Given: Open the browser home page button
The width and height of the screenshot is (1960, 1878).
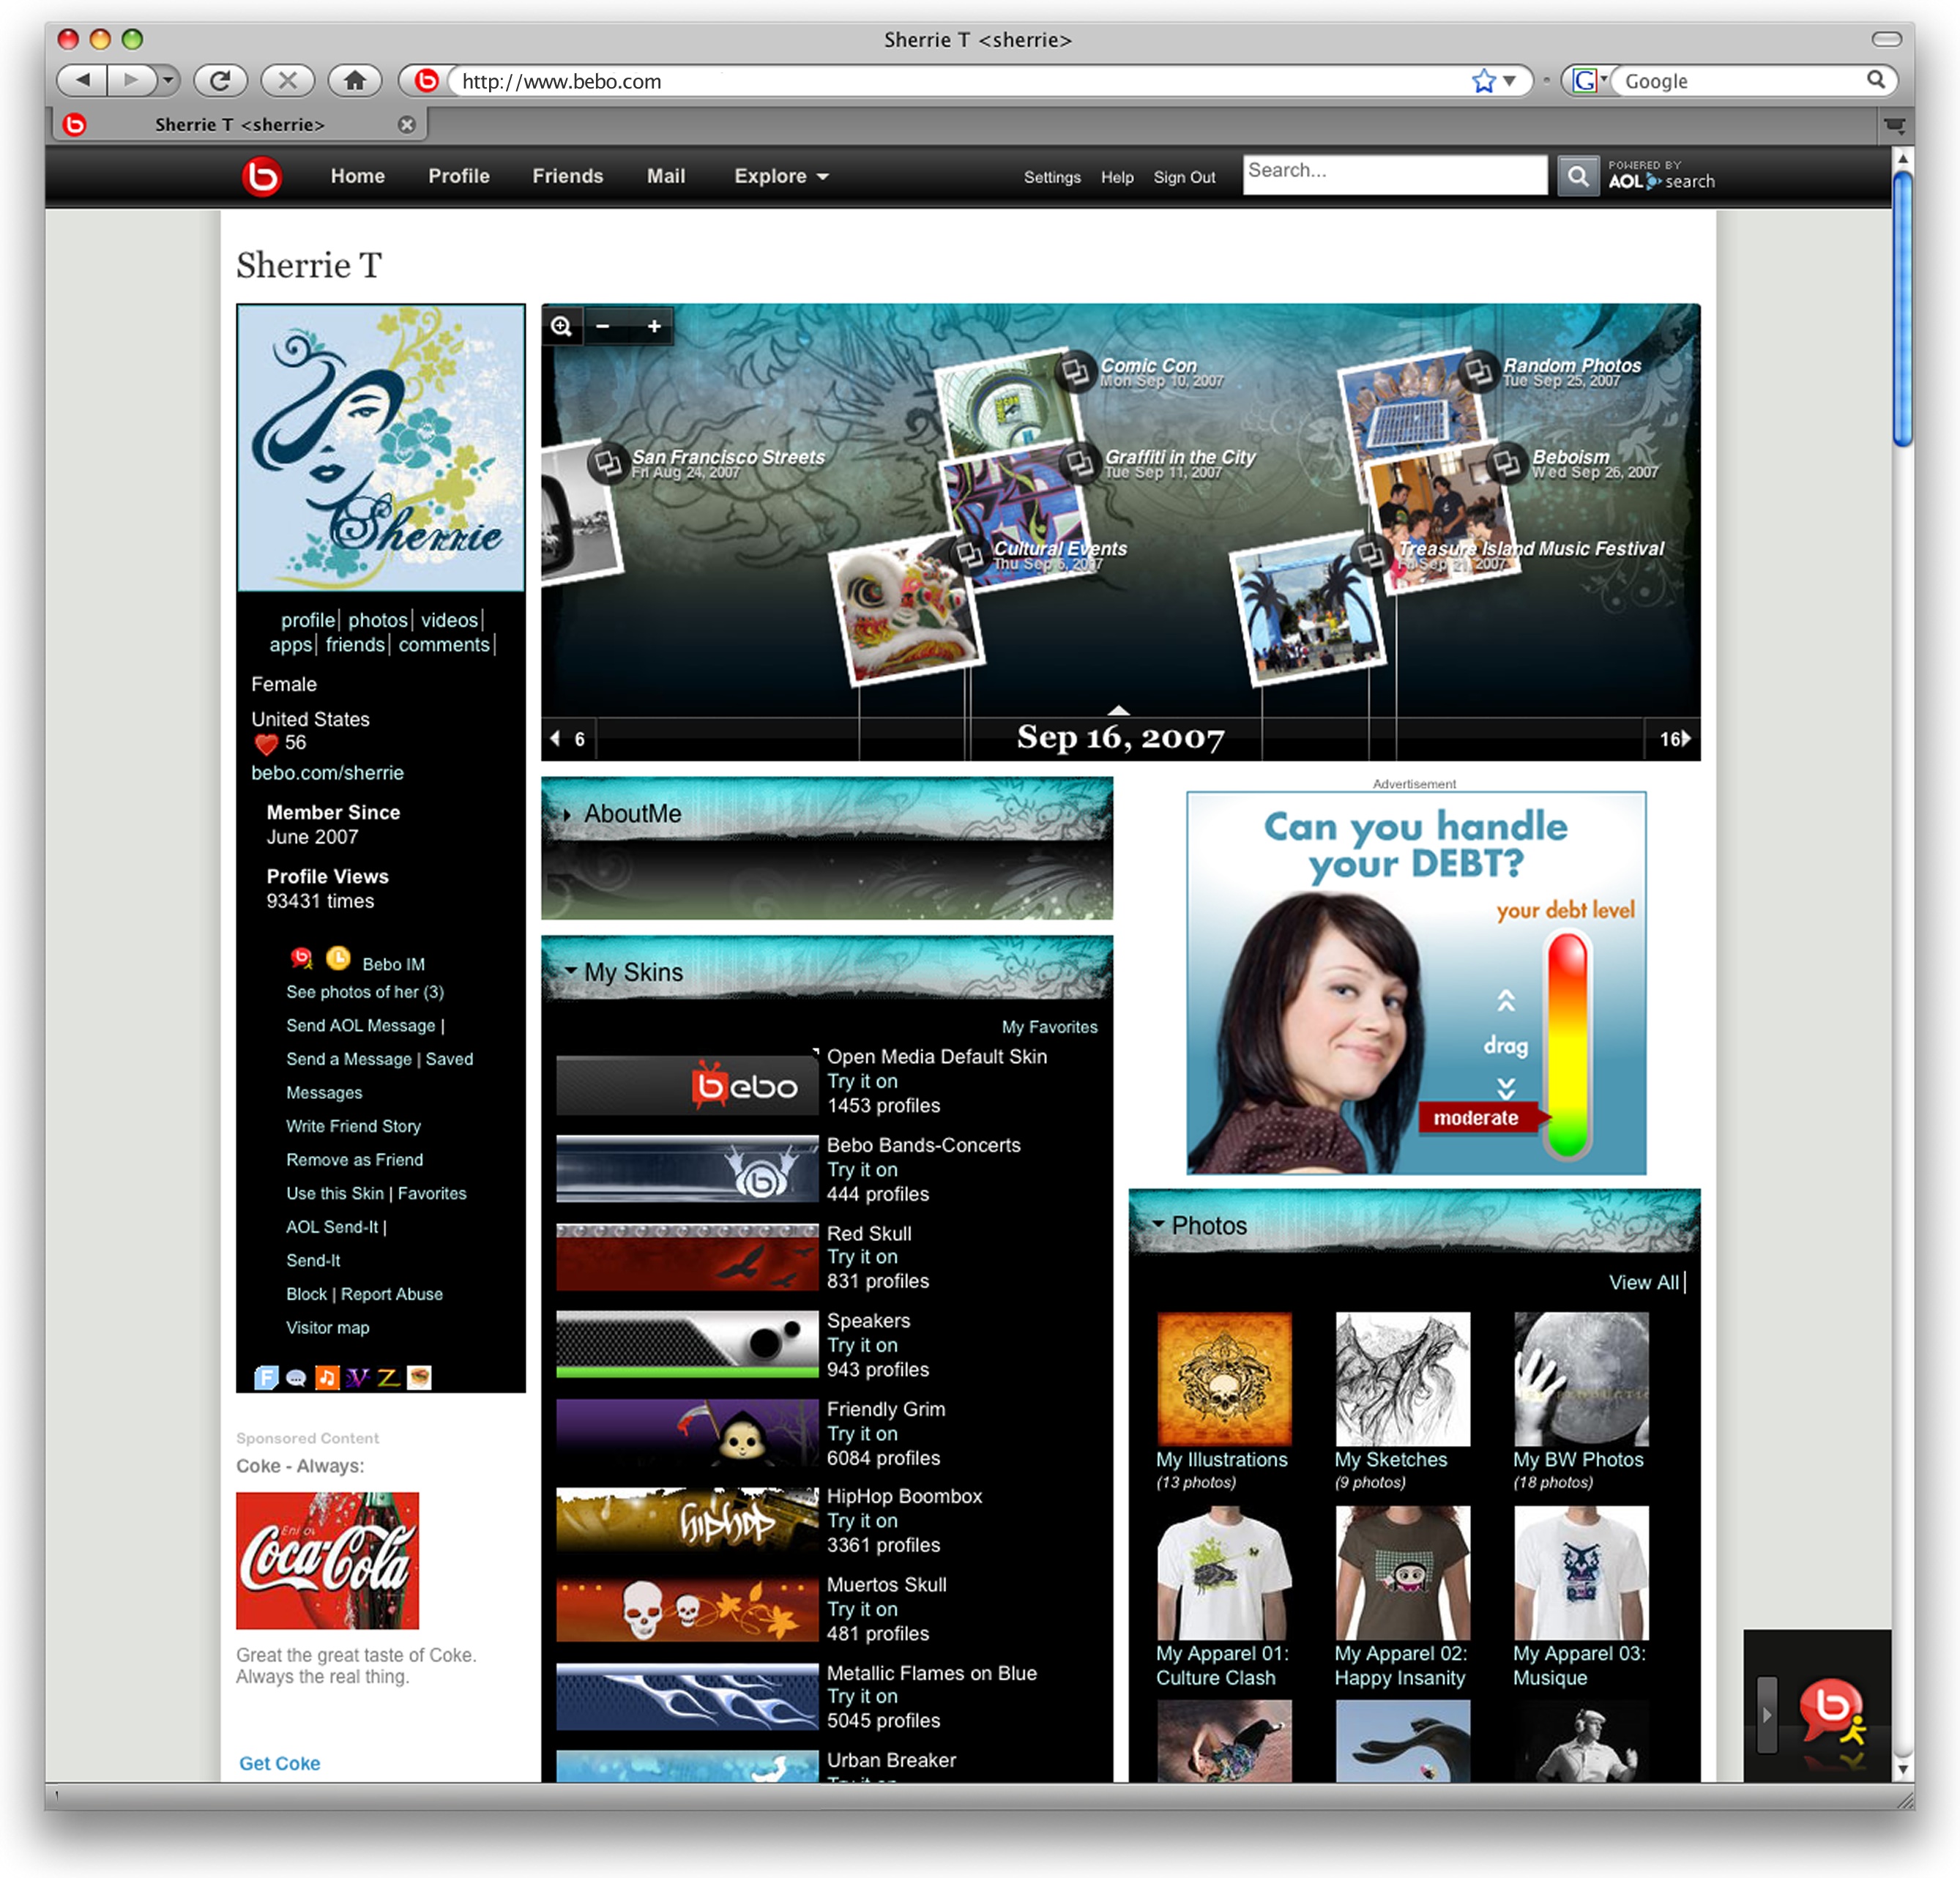Looking at the screenshot, I should click(x=354, y=80).
